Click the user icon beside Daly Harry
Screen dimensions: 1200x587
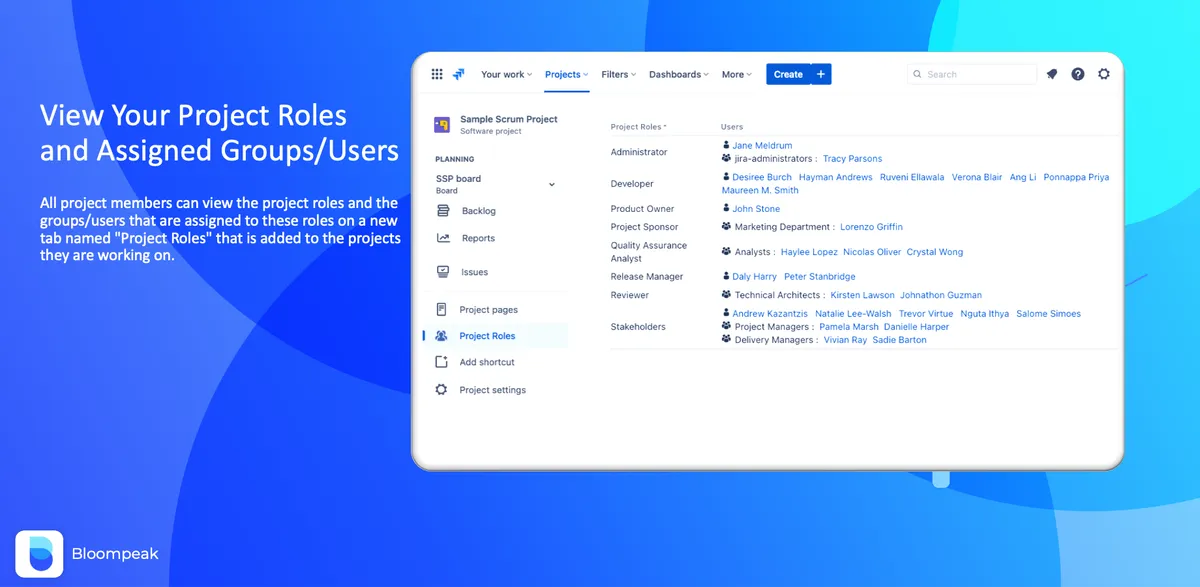[x=725, y=276]
